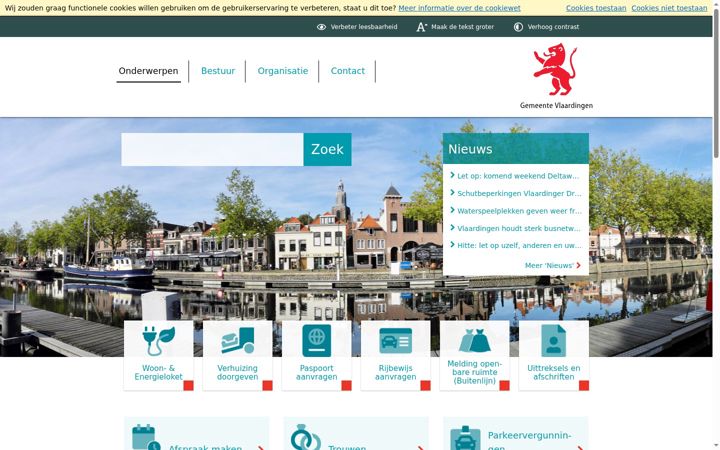Viewport: 720px width, 450px height.
Task: Click the car icon for Parkeervergunningen
Action: coord(465,438)
